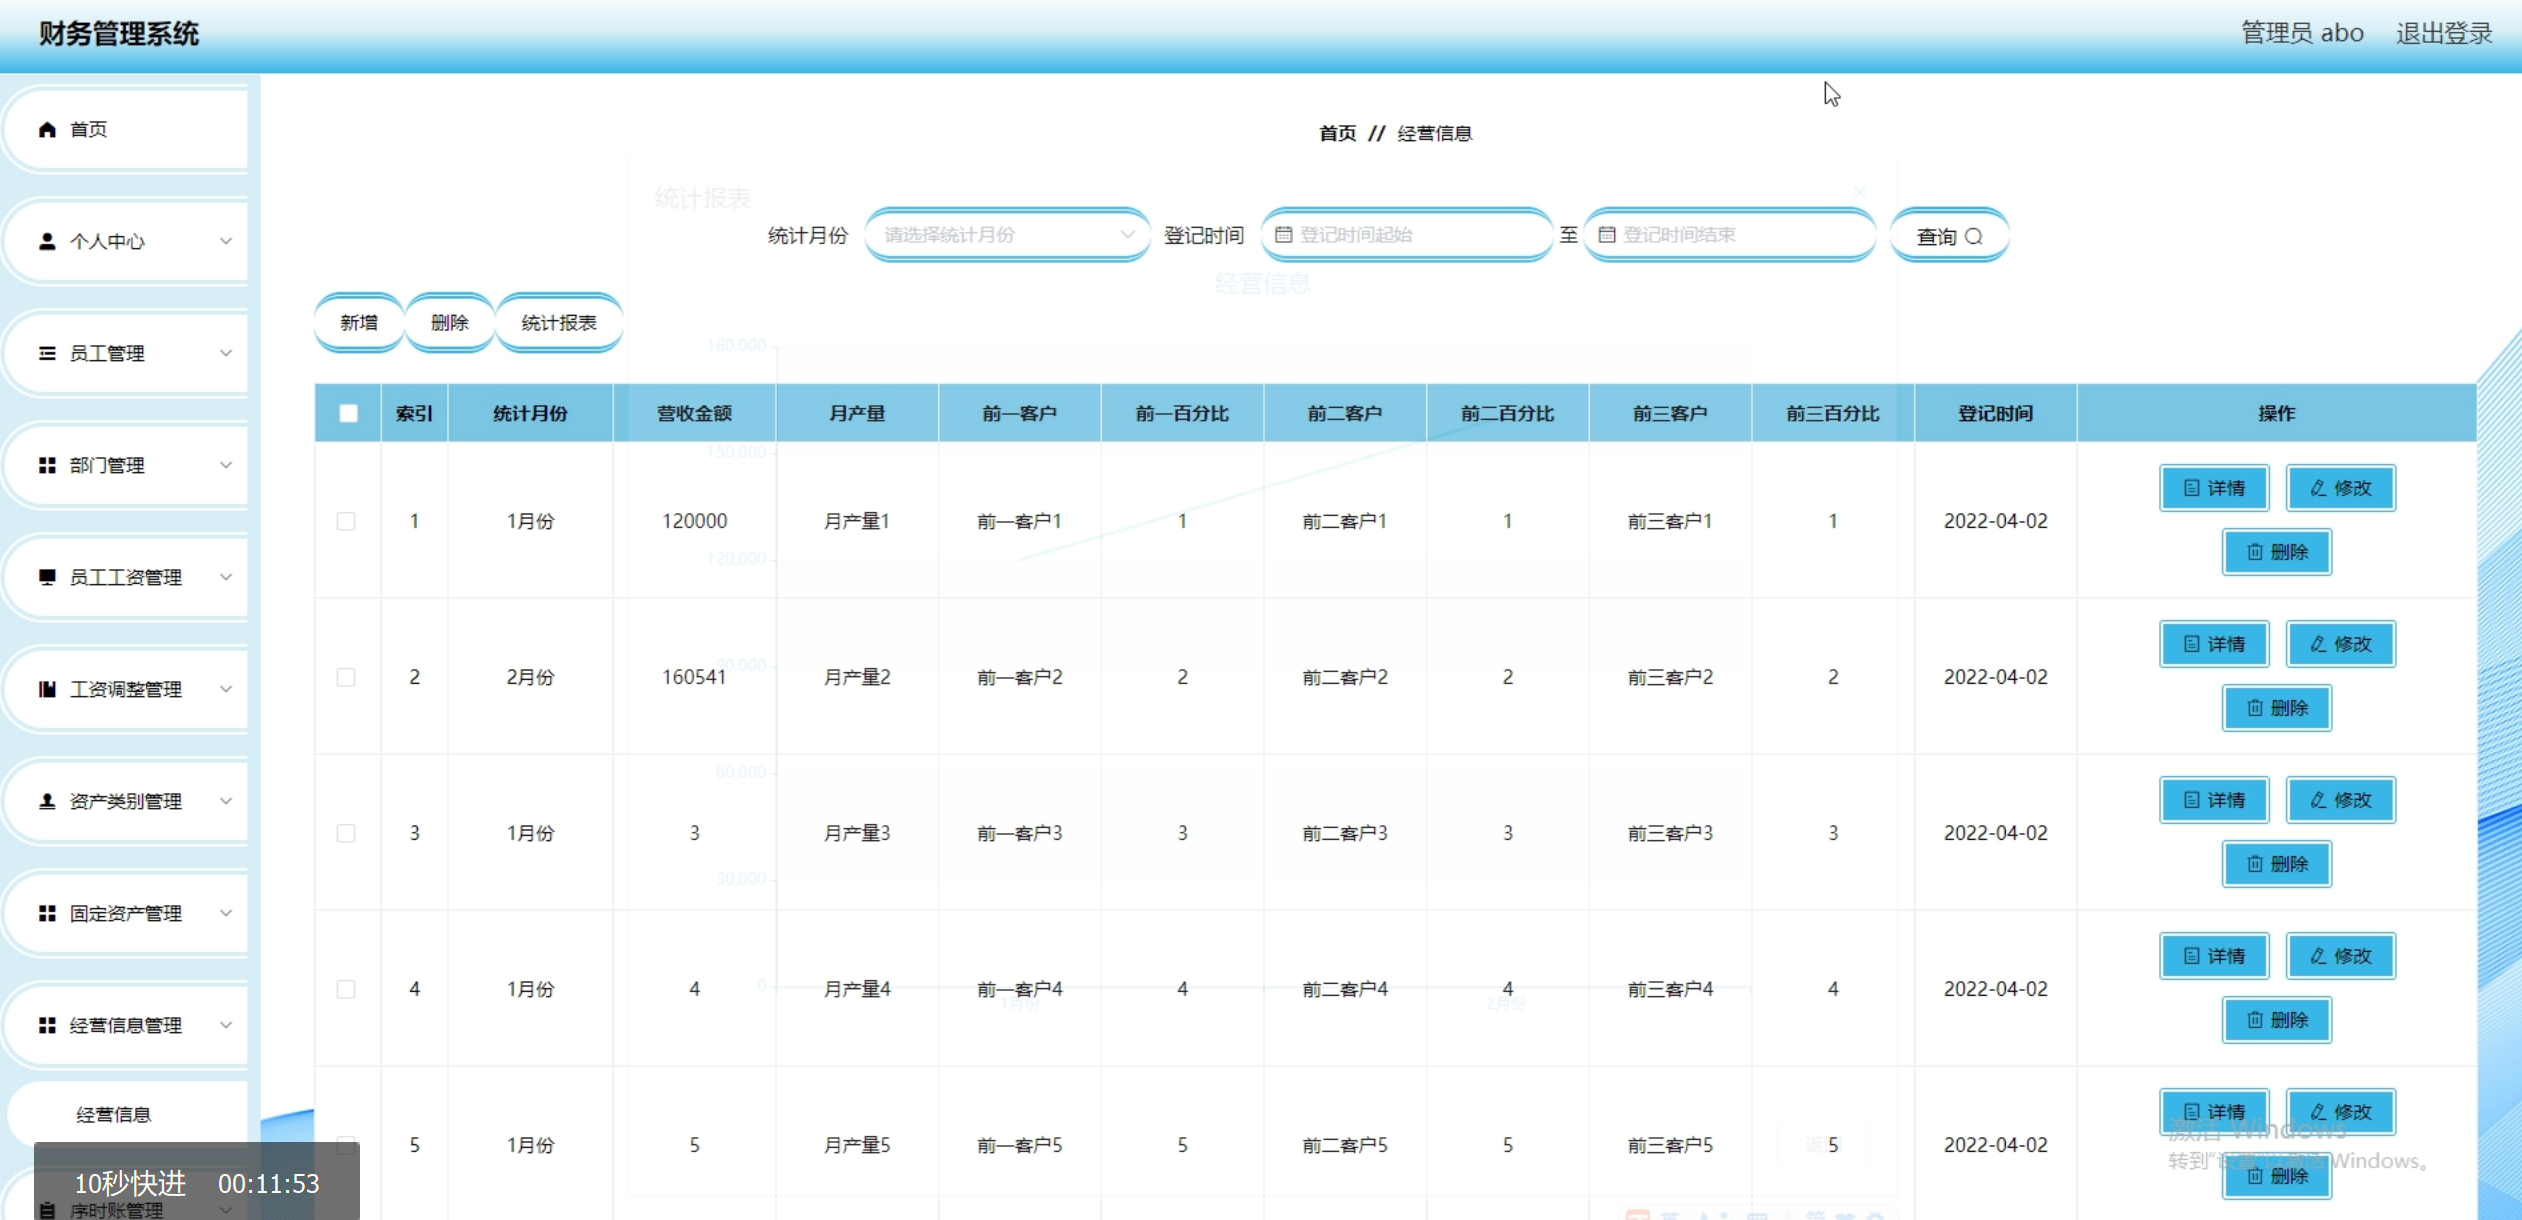Open the 经营信息 submenu item
Screen dimensions: 2522x1220
click(x=114, y=1115)
